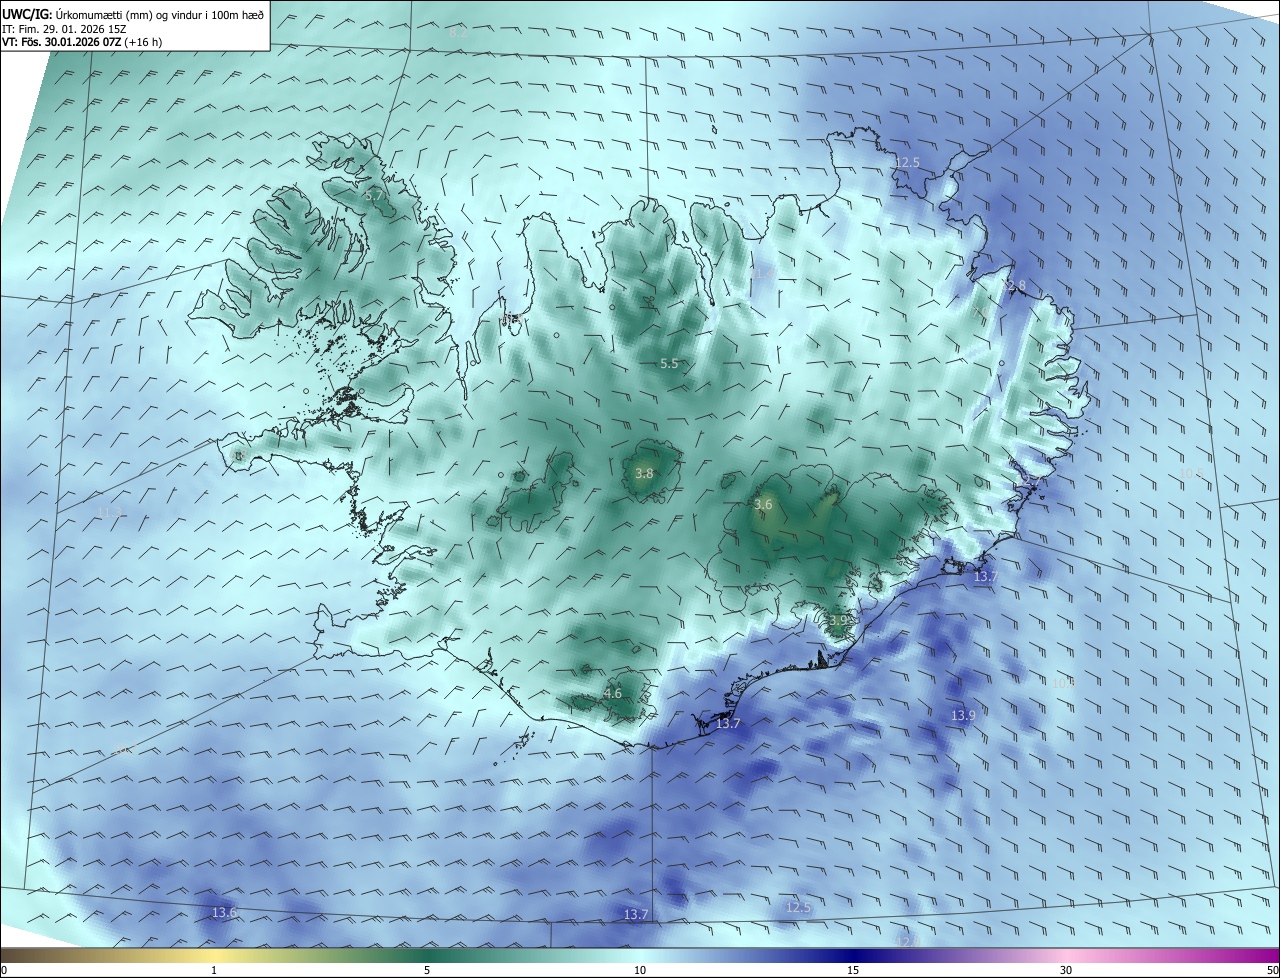This screenshot has width=1280, height=978.
Task: Select the 3.8 value on the central glacier
Action: [x=644, y=474]
